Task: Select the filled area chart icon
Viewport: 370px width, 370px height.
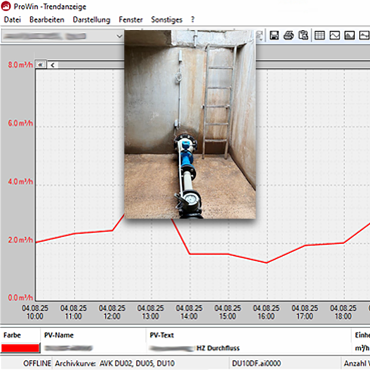Action: pos(349,35)
